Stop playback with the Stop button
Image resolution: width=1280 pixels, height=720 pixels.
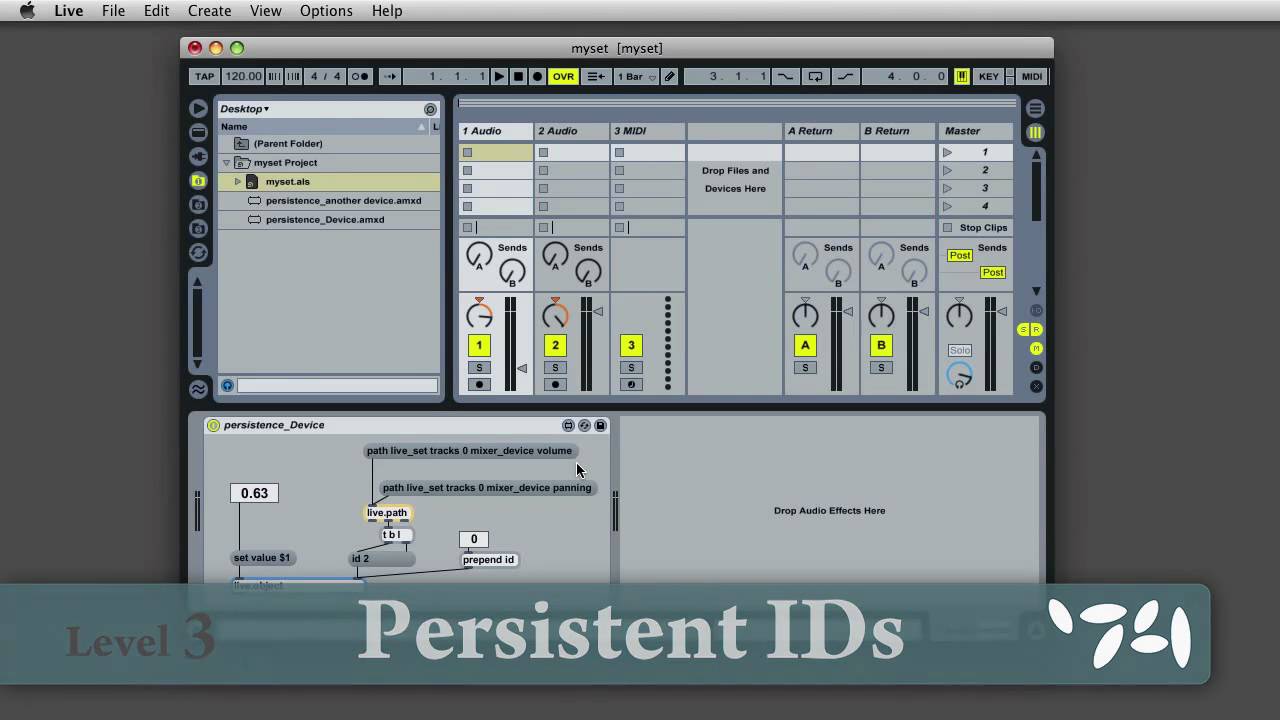click(x=518, y=77)
